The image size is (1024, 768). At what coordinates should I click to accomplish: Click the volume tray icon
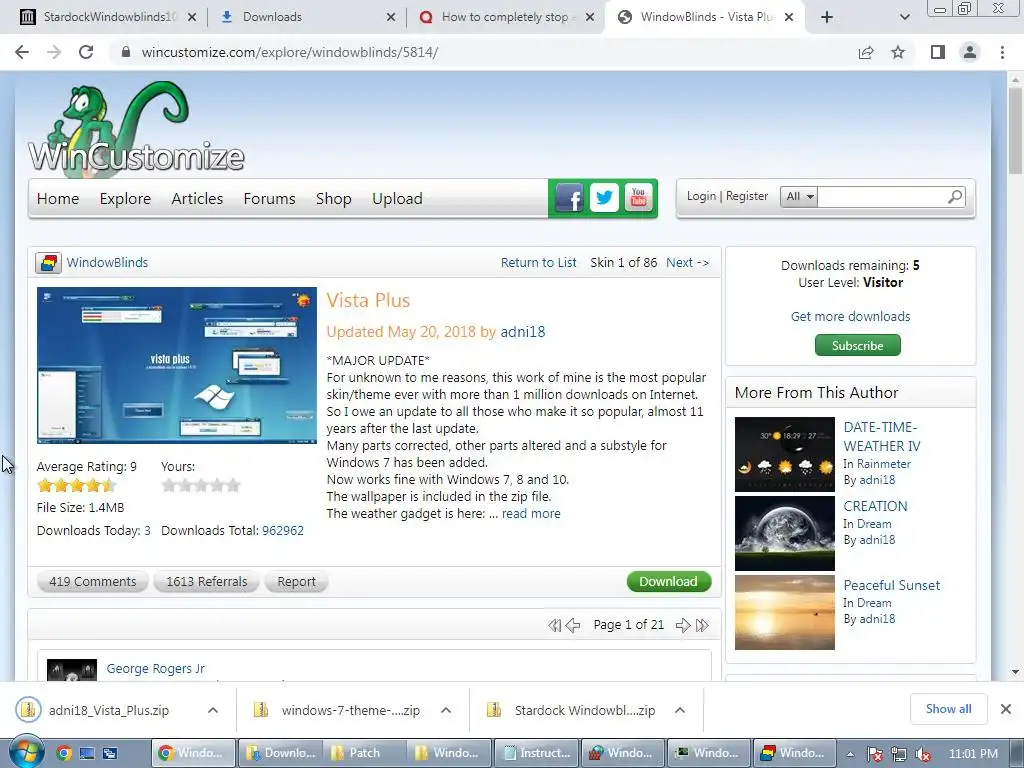coord(923,754)
